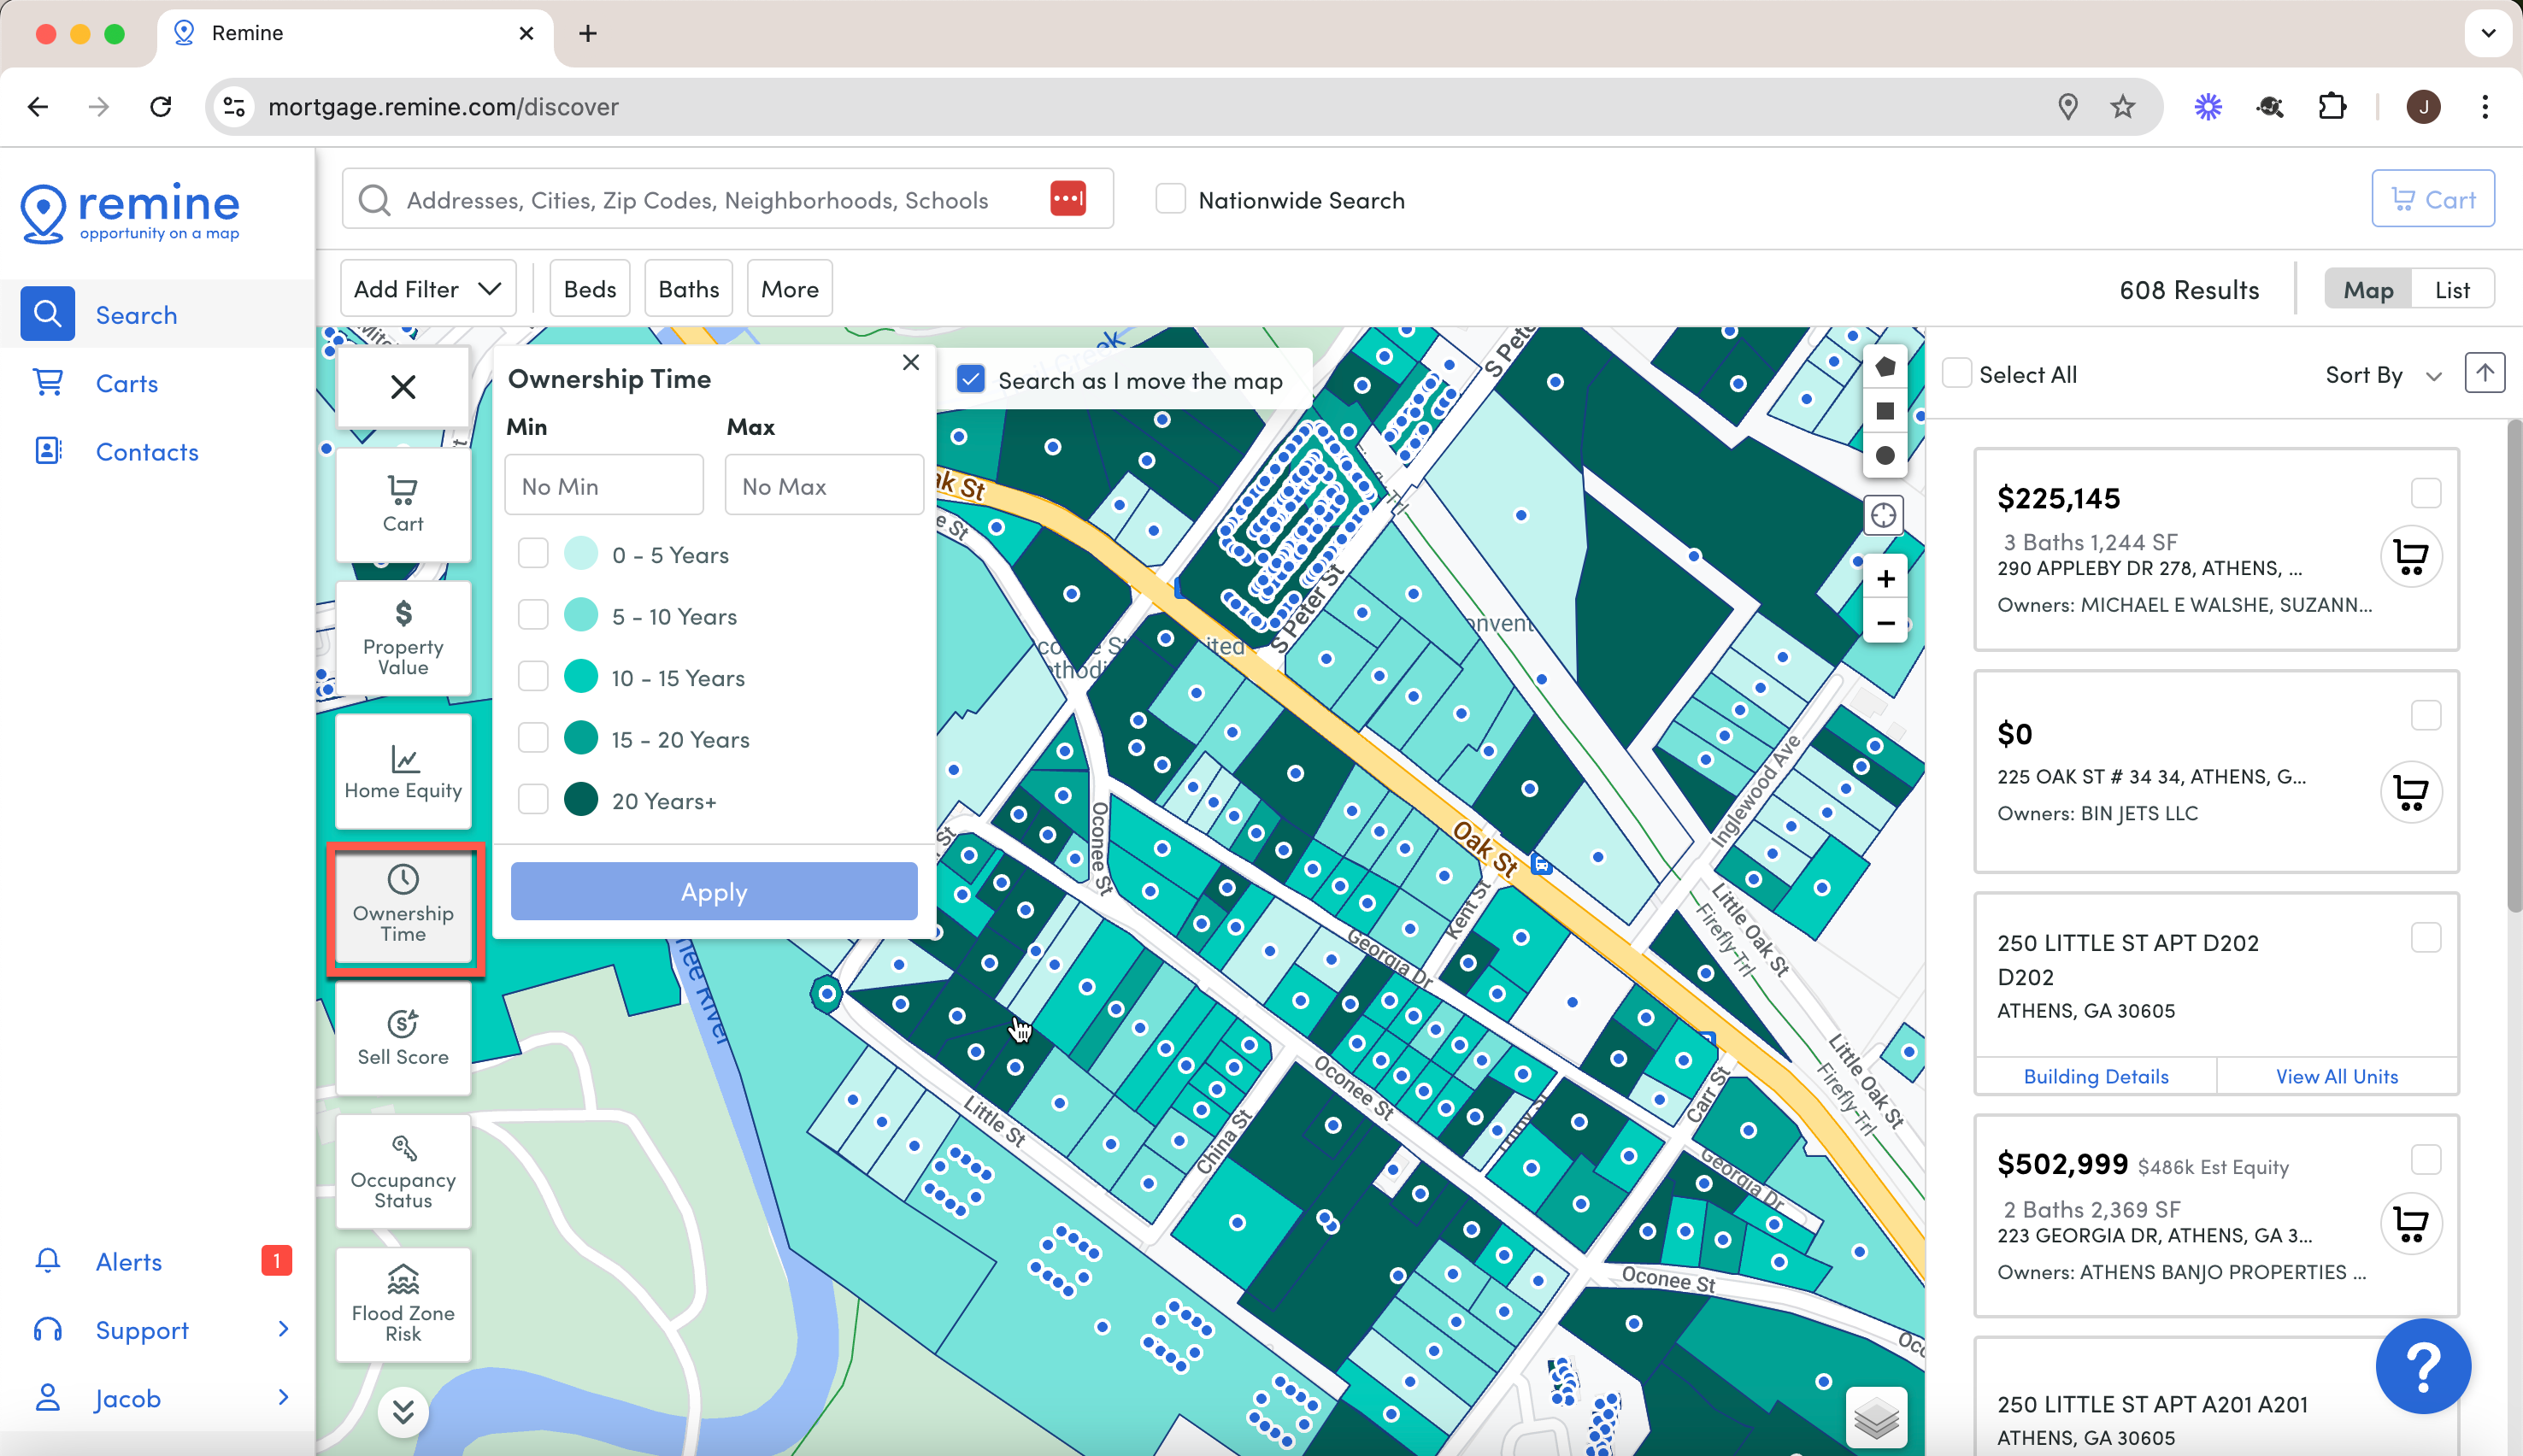Check the 0 – 5 Years checkbox

click(x=533, y=554)
